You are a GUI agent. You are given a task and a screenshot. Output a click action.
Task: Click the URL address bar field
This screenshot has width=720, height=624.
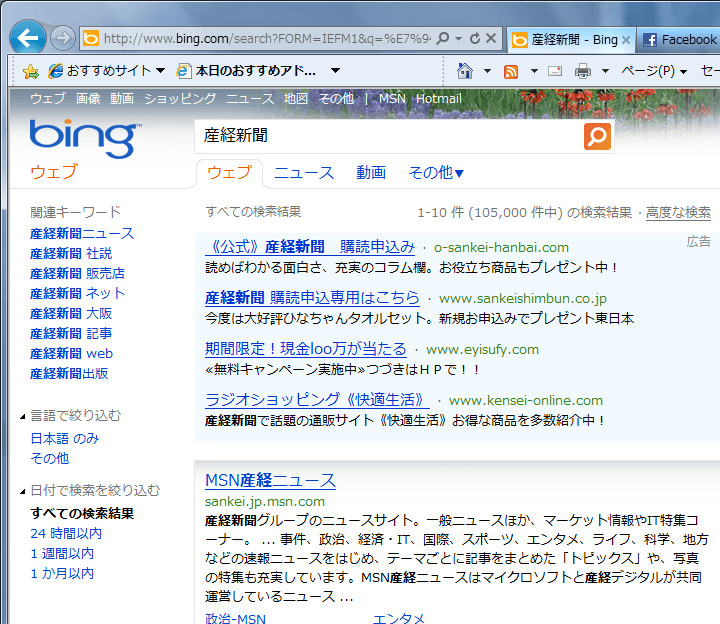(267, 39)
